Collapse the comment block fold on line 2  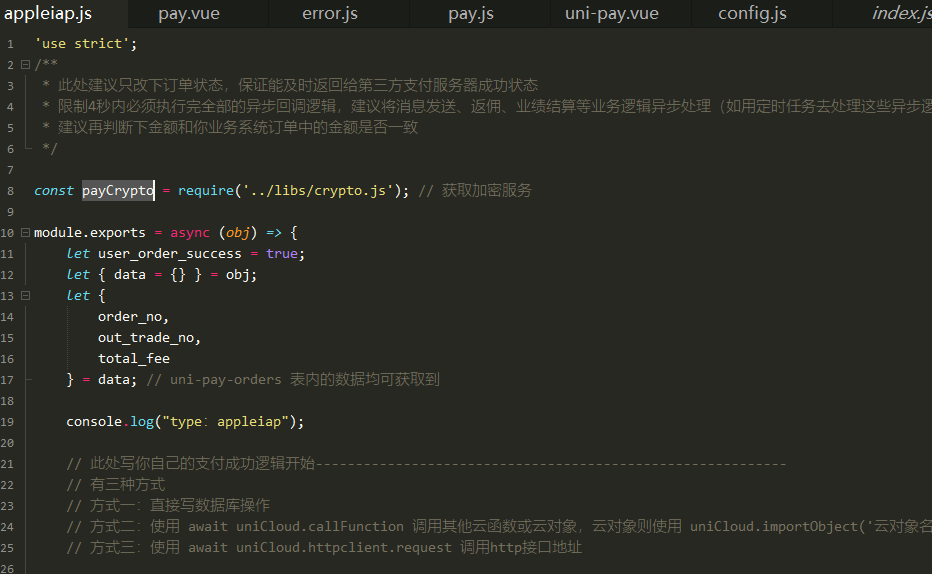click(25, 64)
